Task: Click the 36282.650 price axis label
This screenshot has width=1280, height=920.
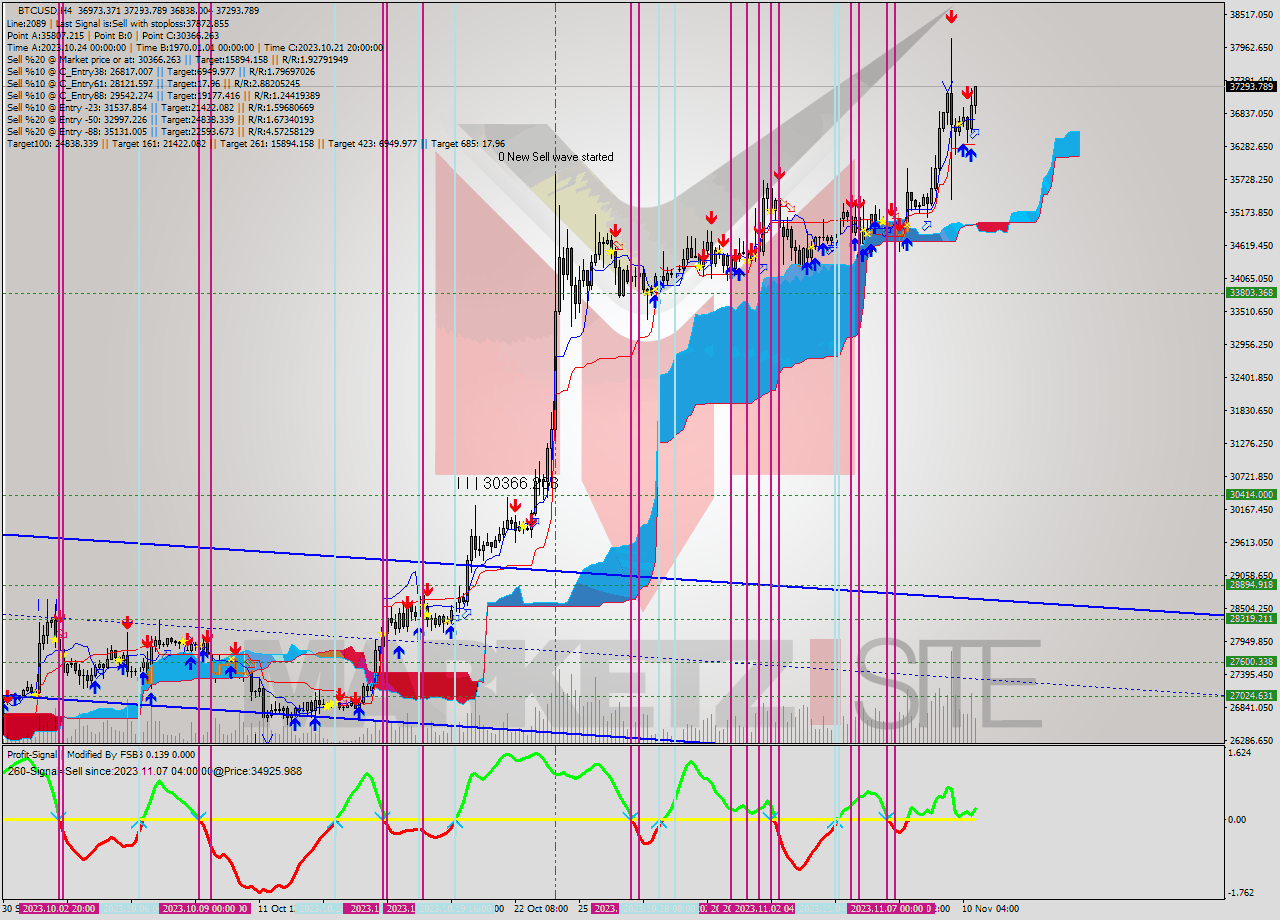Action: pos(1250,146)
